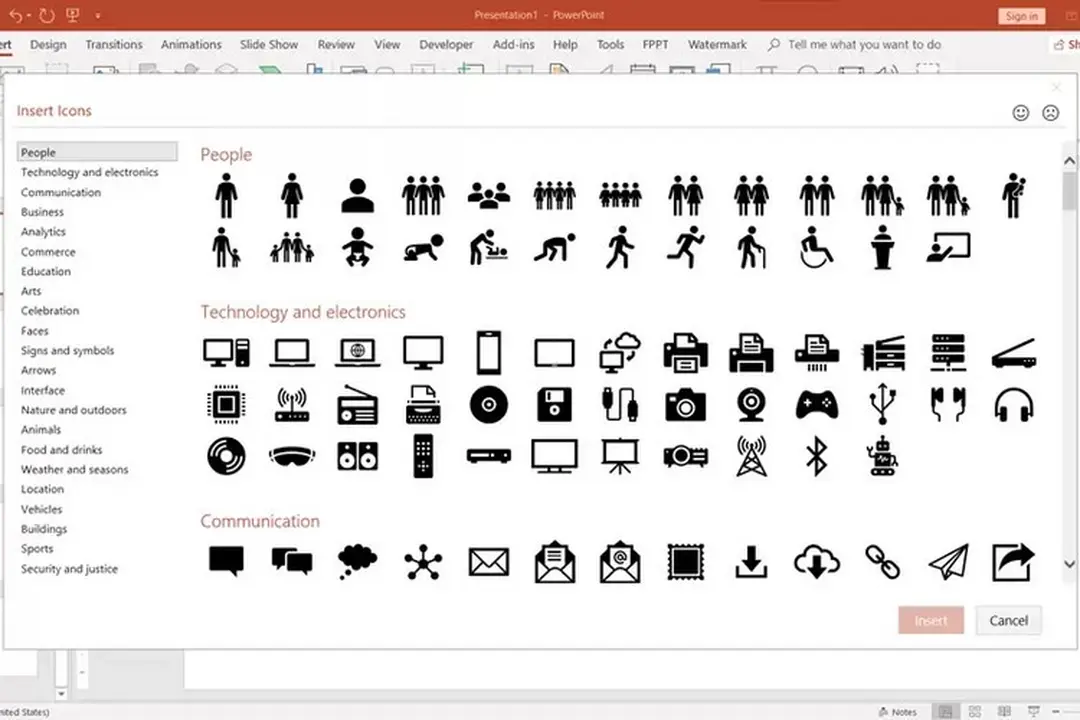1080x720 pixels.
Task: Open the Developer tab
Action: [x=446, y=44]
